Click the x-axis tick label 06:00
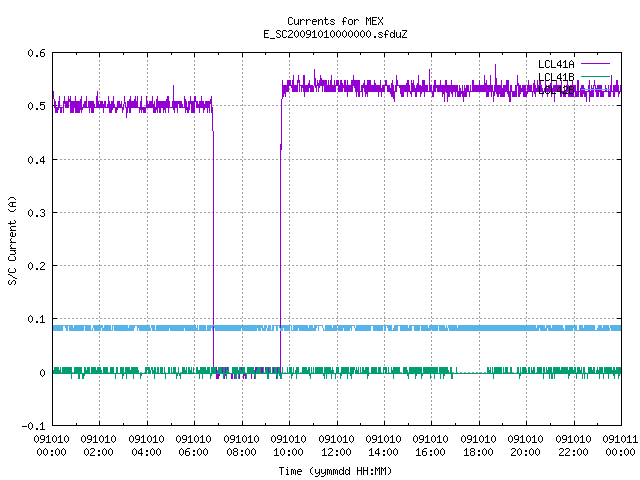The width and height of the screenshot is (640, 480). coord(193,452)
